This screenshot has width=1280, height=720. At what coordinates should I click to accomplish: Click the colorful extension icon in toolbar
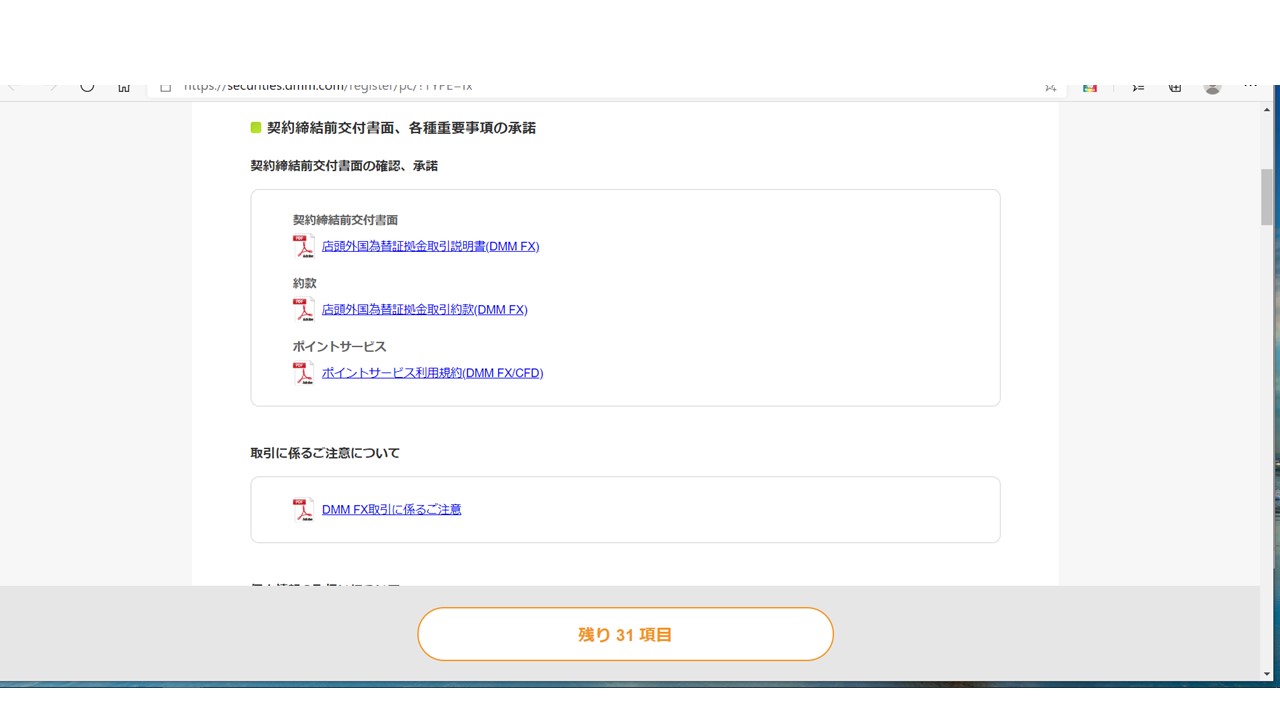1090,88
